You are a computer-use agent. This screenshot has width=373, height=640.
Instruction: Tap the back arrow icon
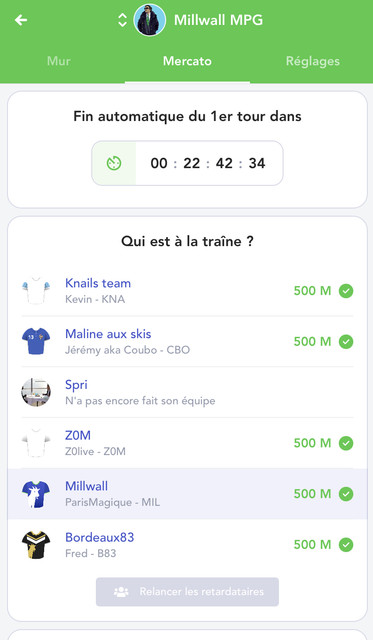[21, 20]
